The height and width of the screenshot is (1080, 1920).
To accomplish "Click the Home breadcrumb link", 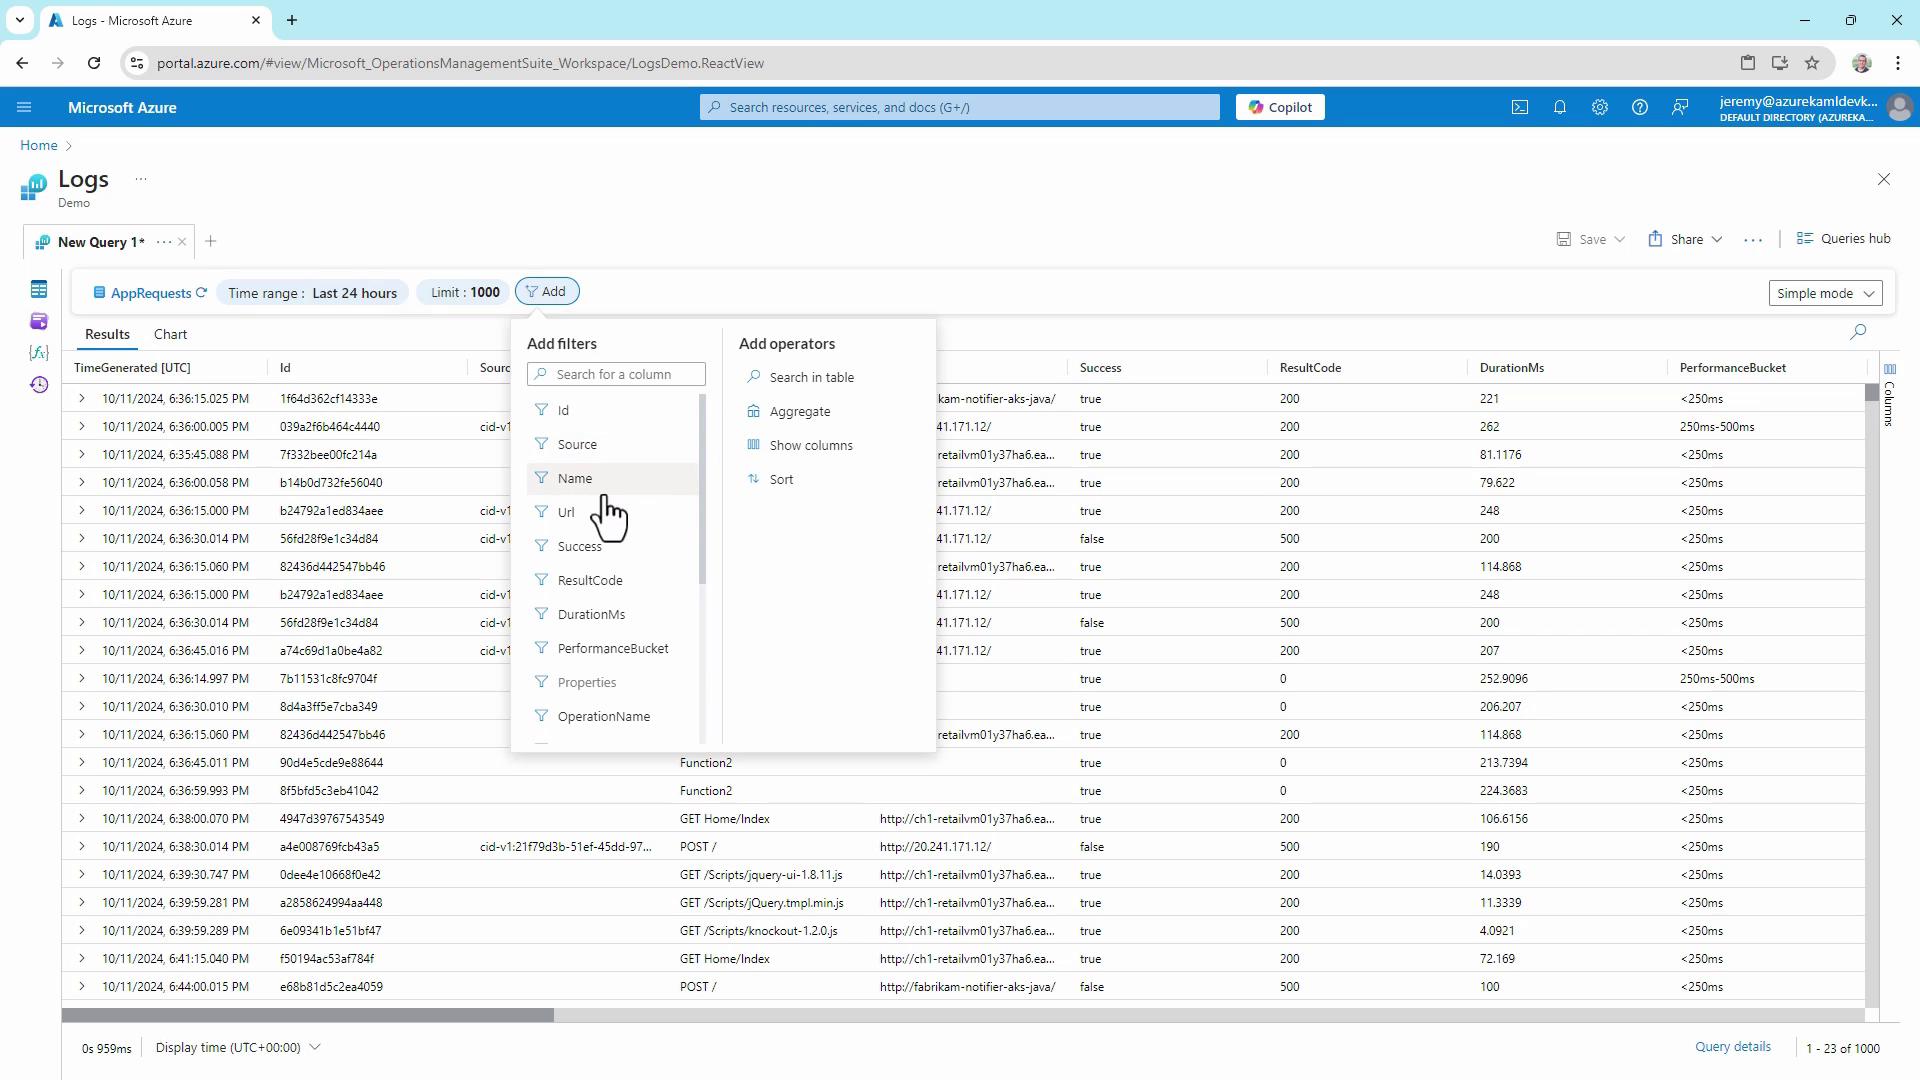I will click(x=39, y=146).
